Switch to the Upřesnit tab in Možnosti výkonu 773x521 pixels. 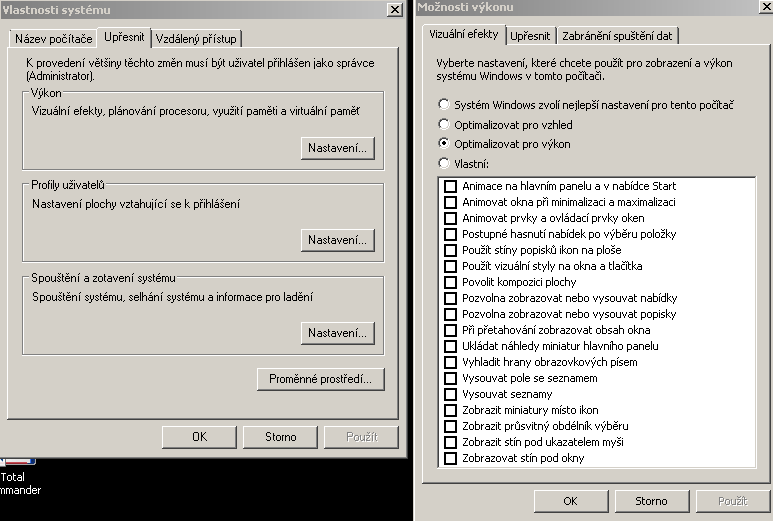(530, 36)
